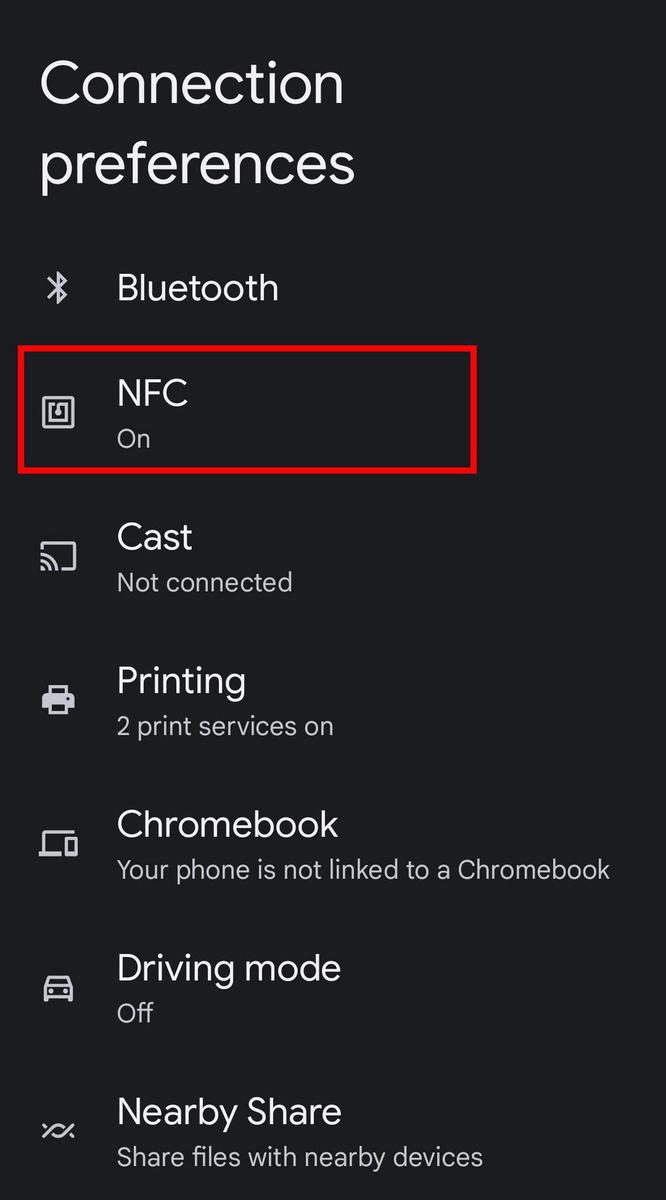The width and height of the screenshot is (666, 1200).
Task: Click the Driving mode car icon
Action: click(58, 987)
